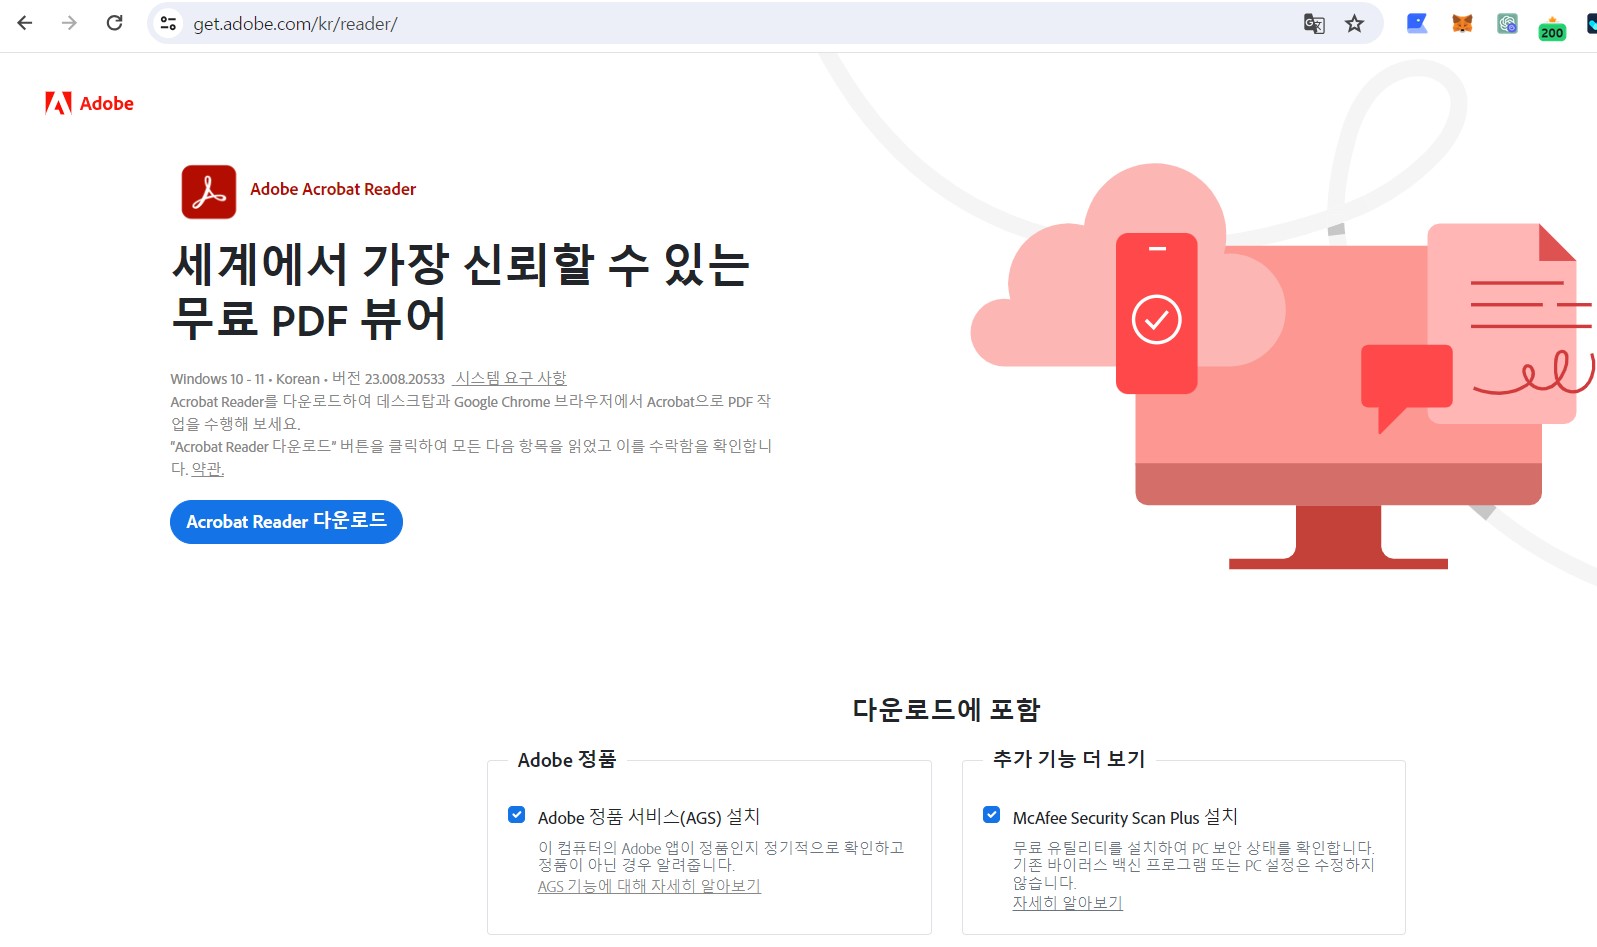Open site information icon in address bar
The width and height of the screenshot is (1597, 947).
168,23
